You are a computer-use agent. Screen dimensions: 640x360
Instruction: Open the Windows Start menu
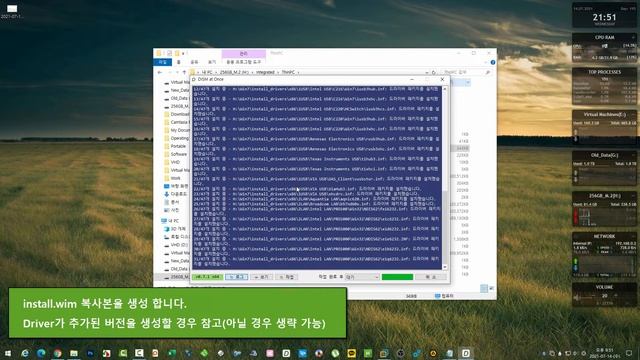tap(7, 353)
